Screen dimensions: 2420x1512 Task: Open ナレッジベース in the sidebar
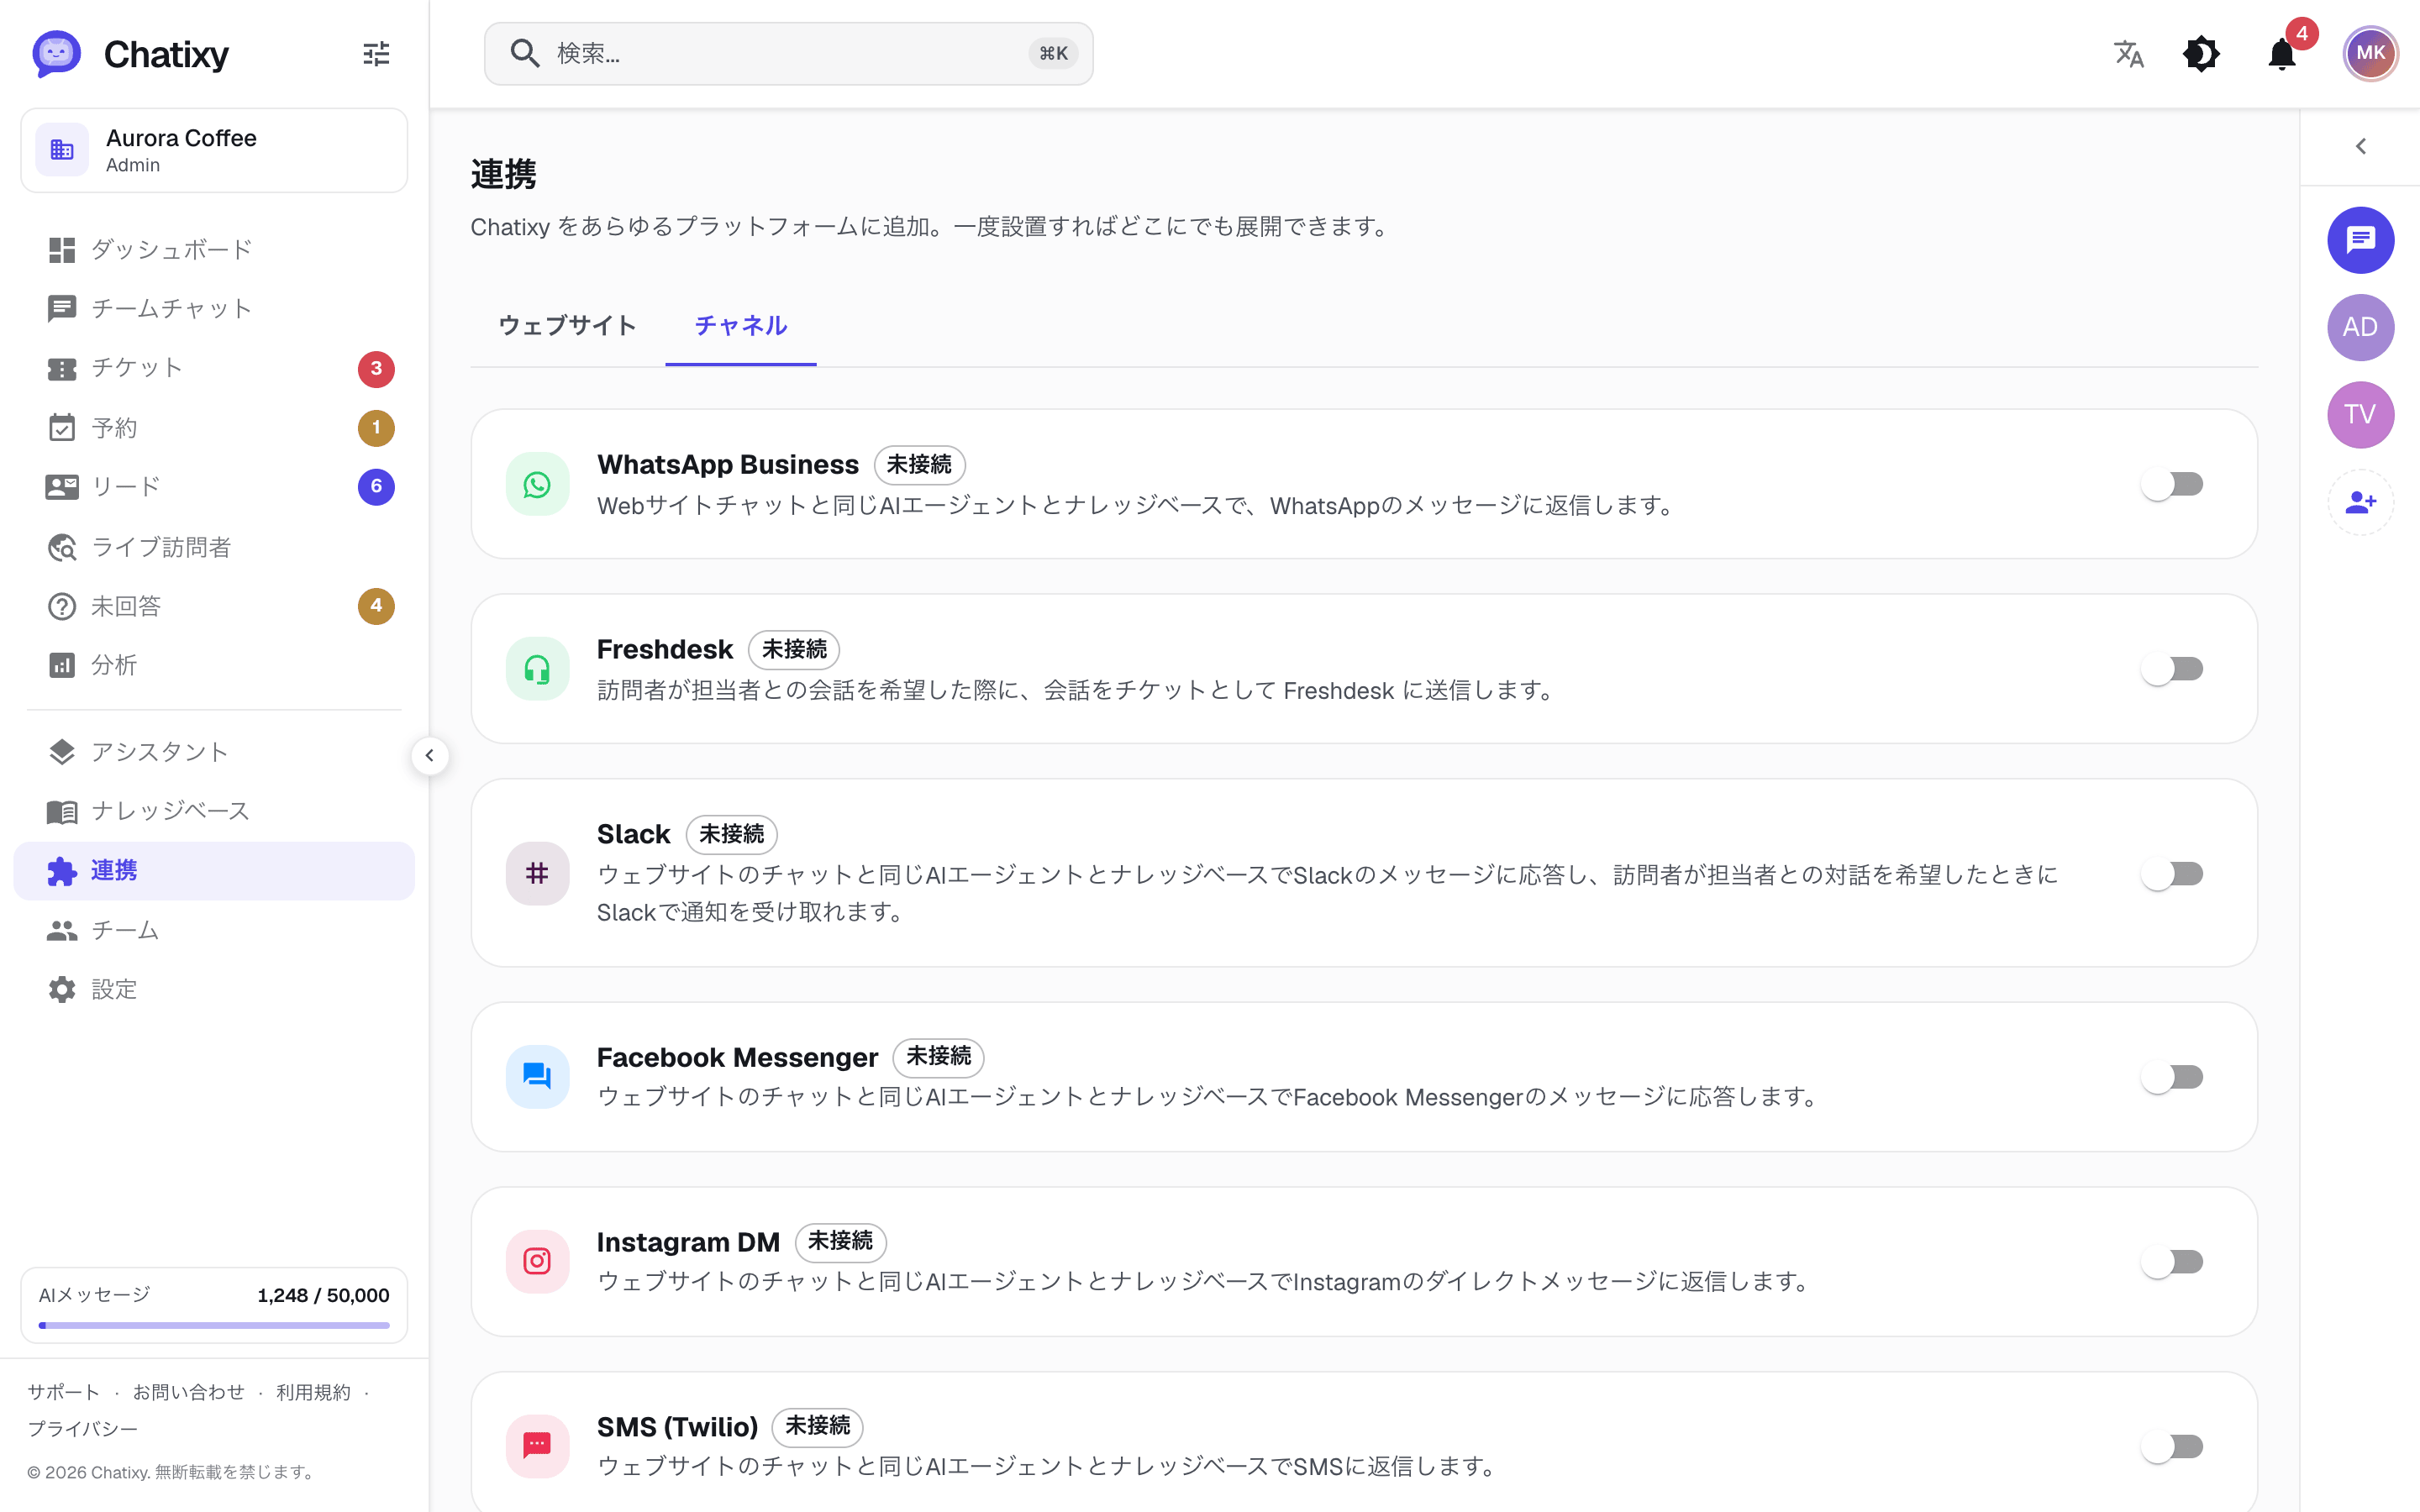(x=214, y=811)
